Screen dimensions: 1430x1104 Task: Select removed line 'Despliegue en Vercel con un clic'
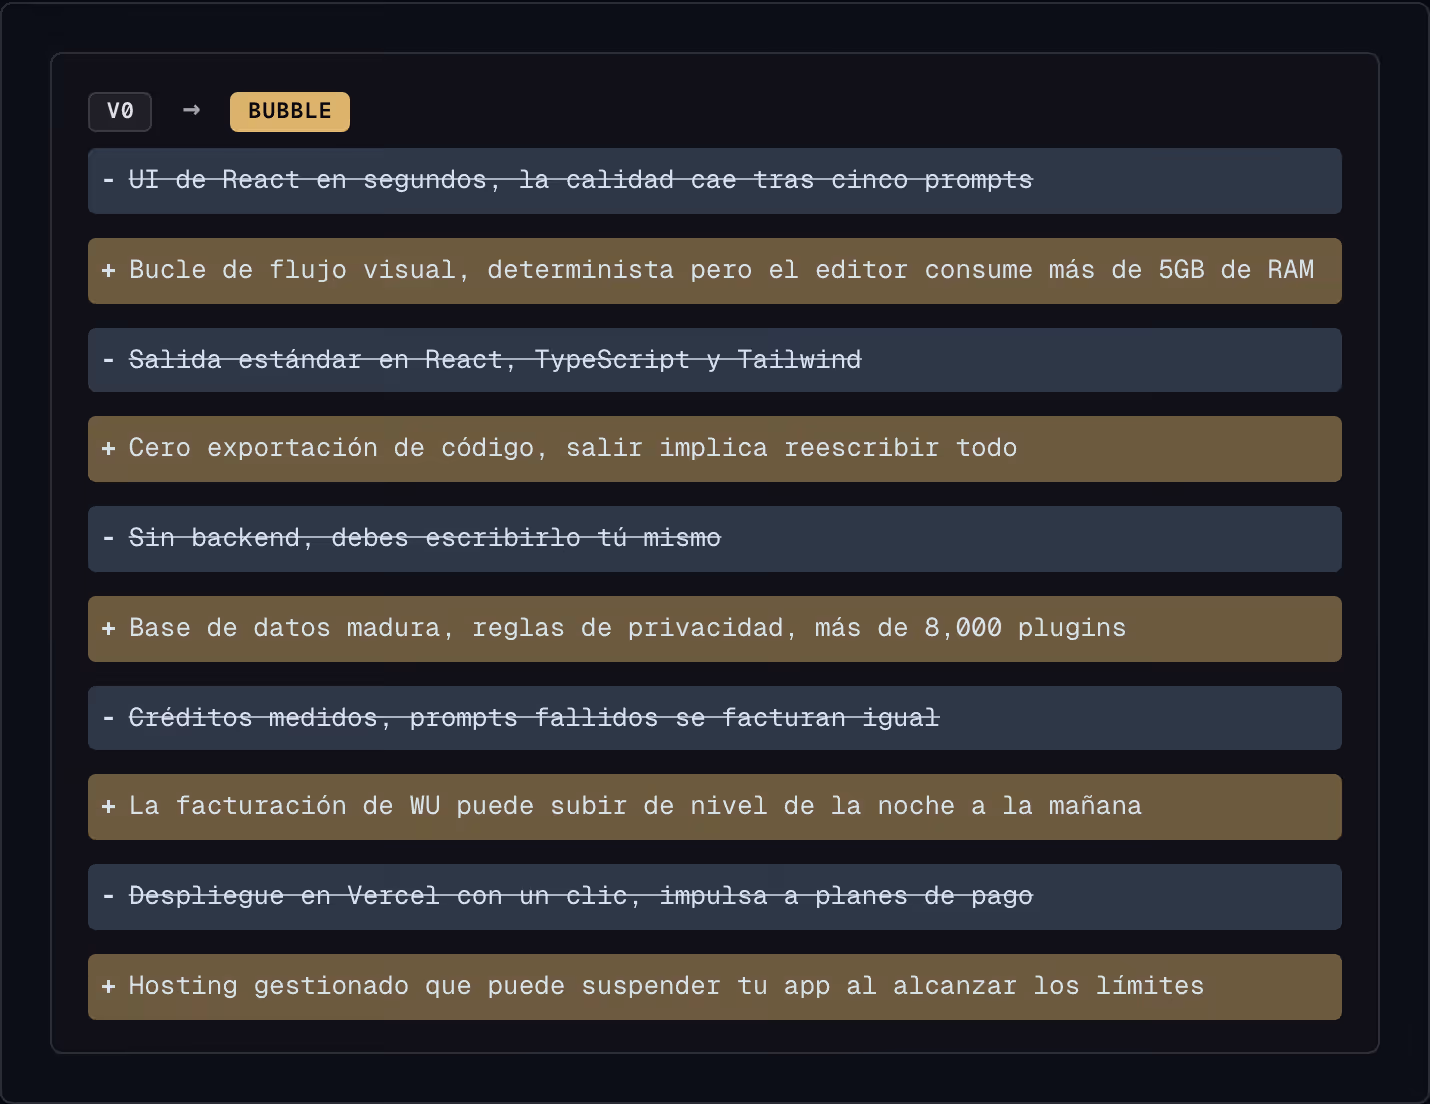pos(715,897)
